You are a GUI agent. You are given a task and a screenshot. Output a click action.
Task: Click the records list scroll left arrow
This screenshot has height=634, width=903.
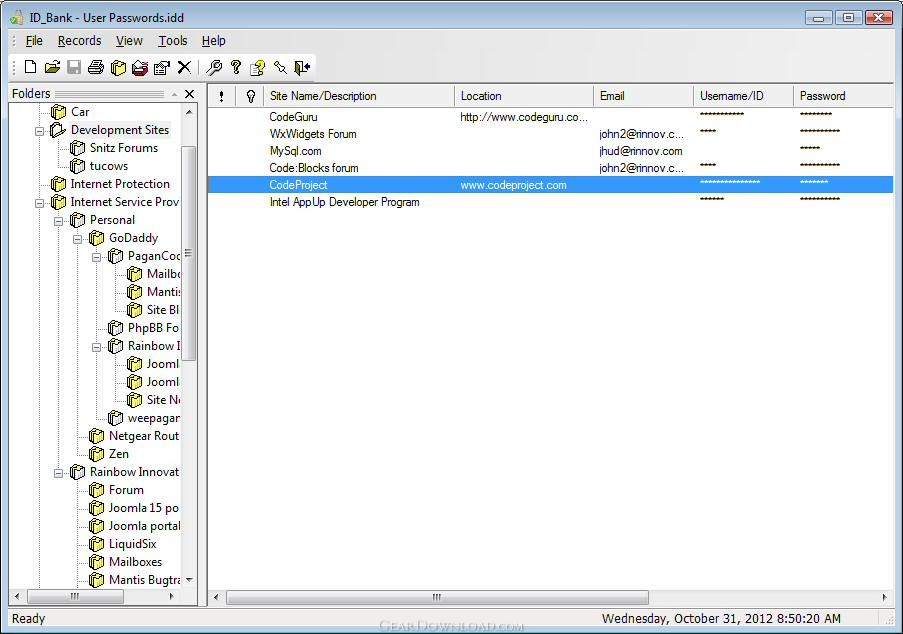tap(216, 597)
